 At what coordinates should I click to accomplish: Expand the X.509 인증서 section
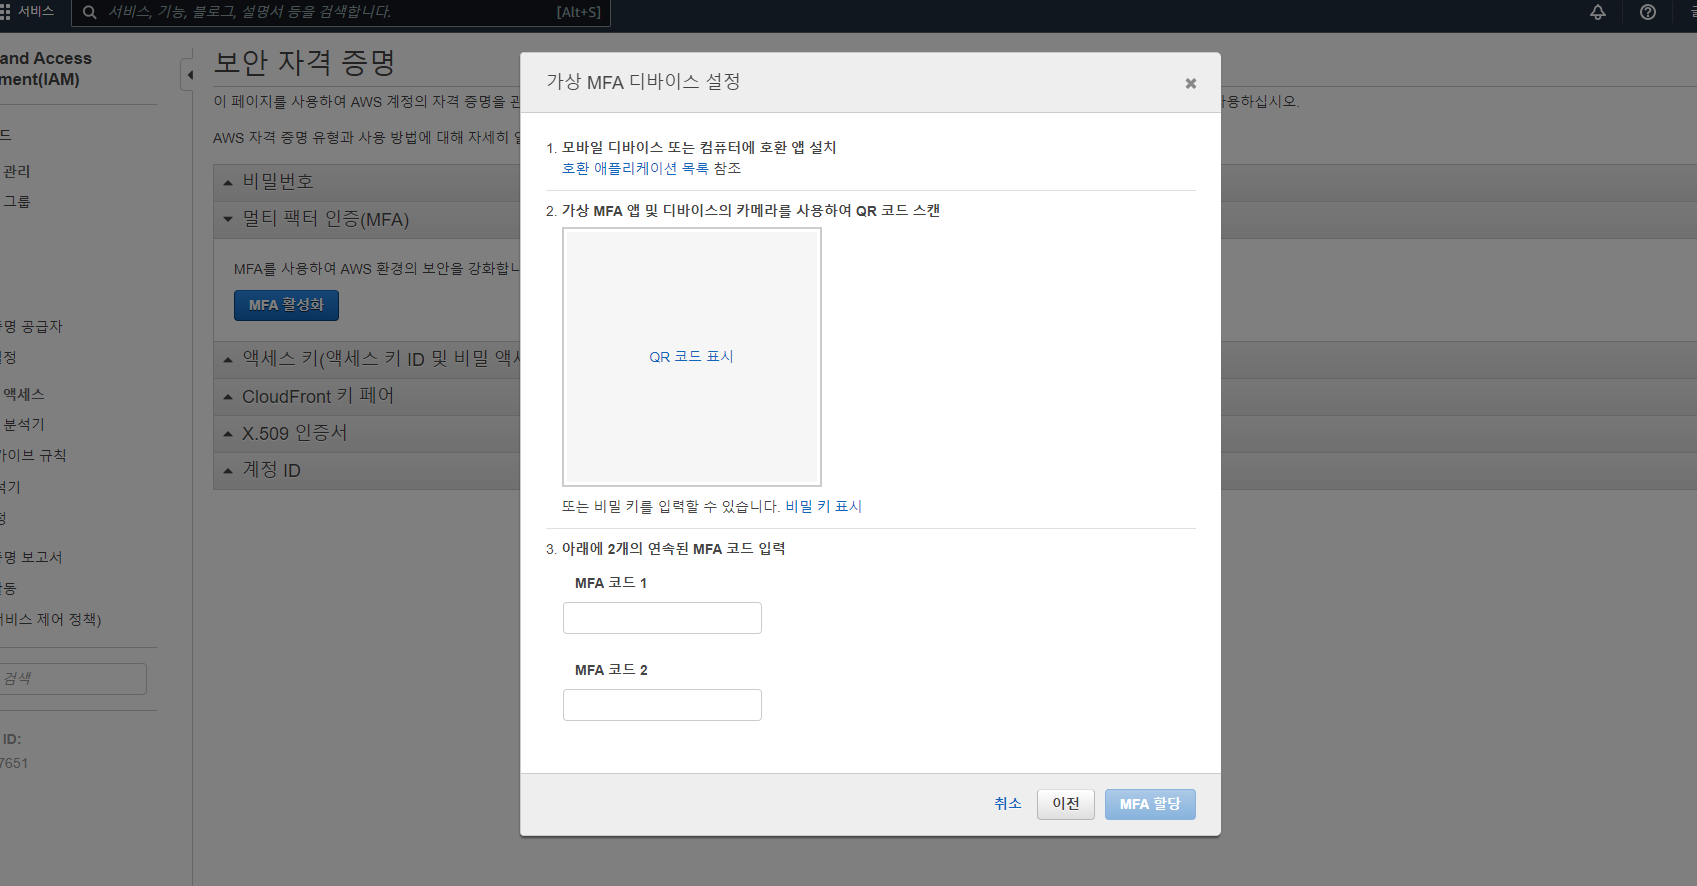pyautogui.click(x=294, y=433)
